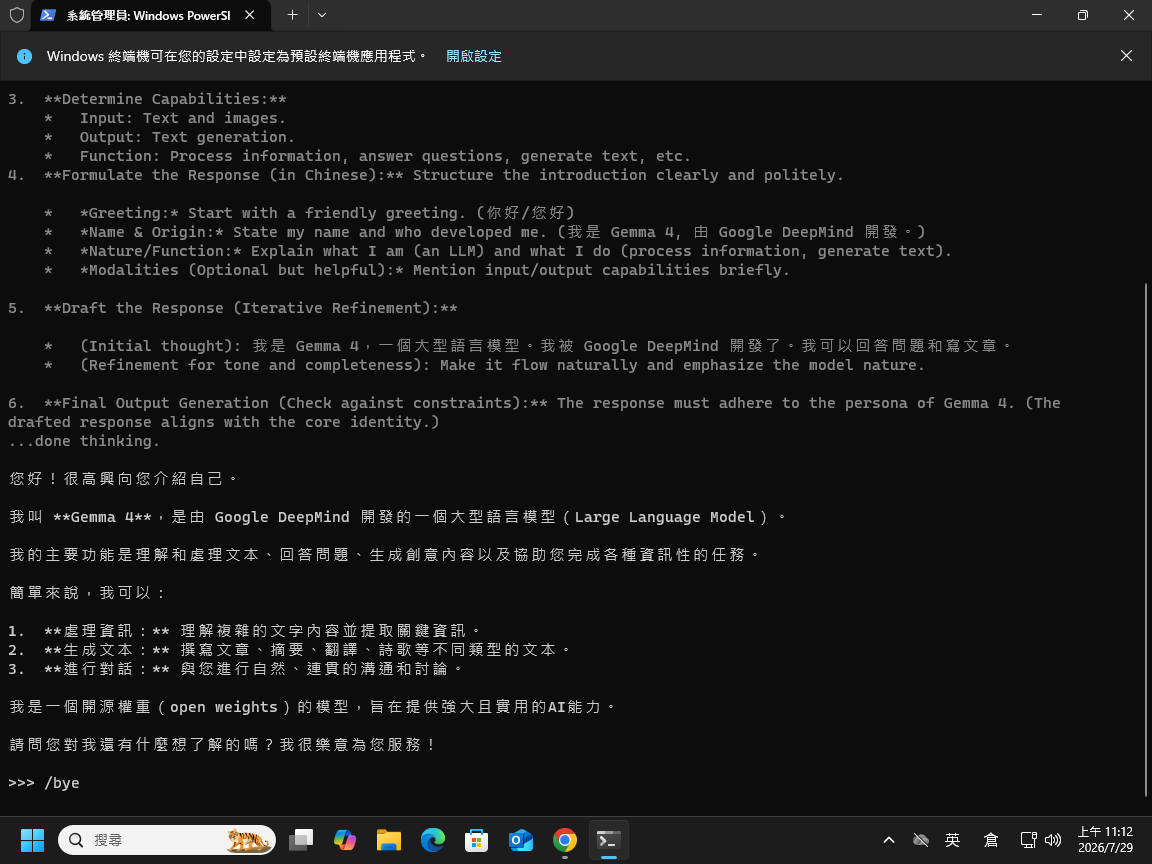
Task: Select the Windows PowerShell administrator tab
Action: click(151, 15)
